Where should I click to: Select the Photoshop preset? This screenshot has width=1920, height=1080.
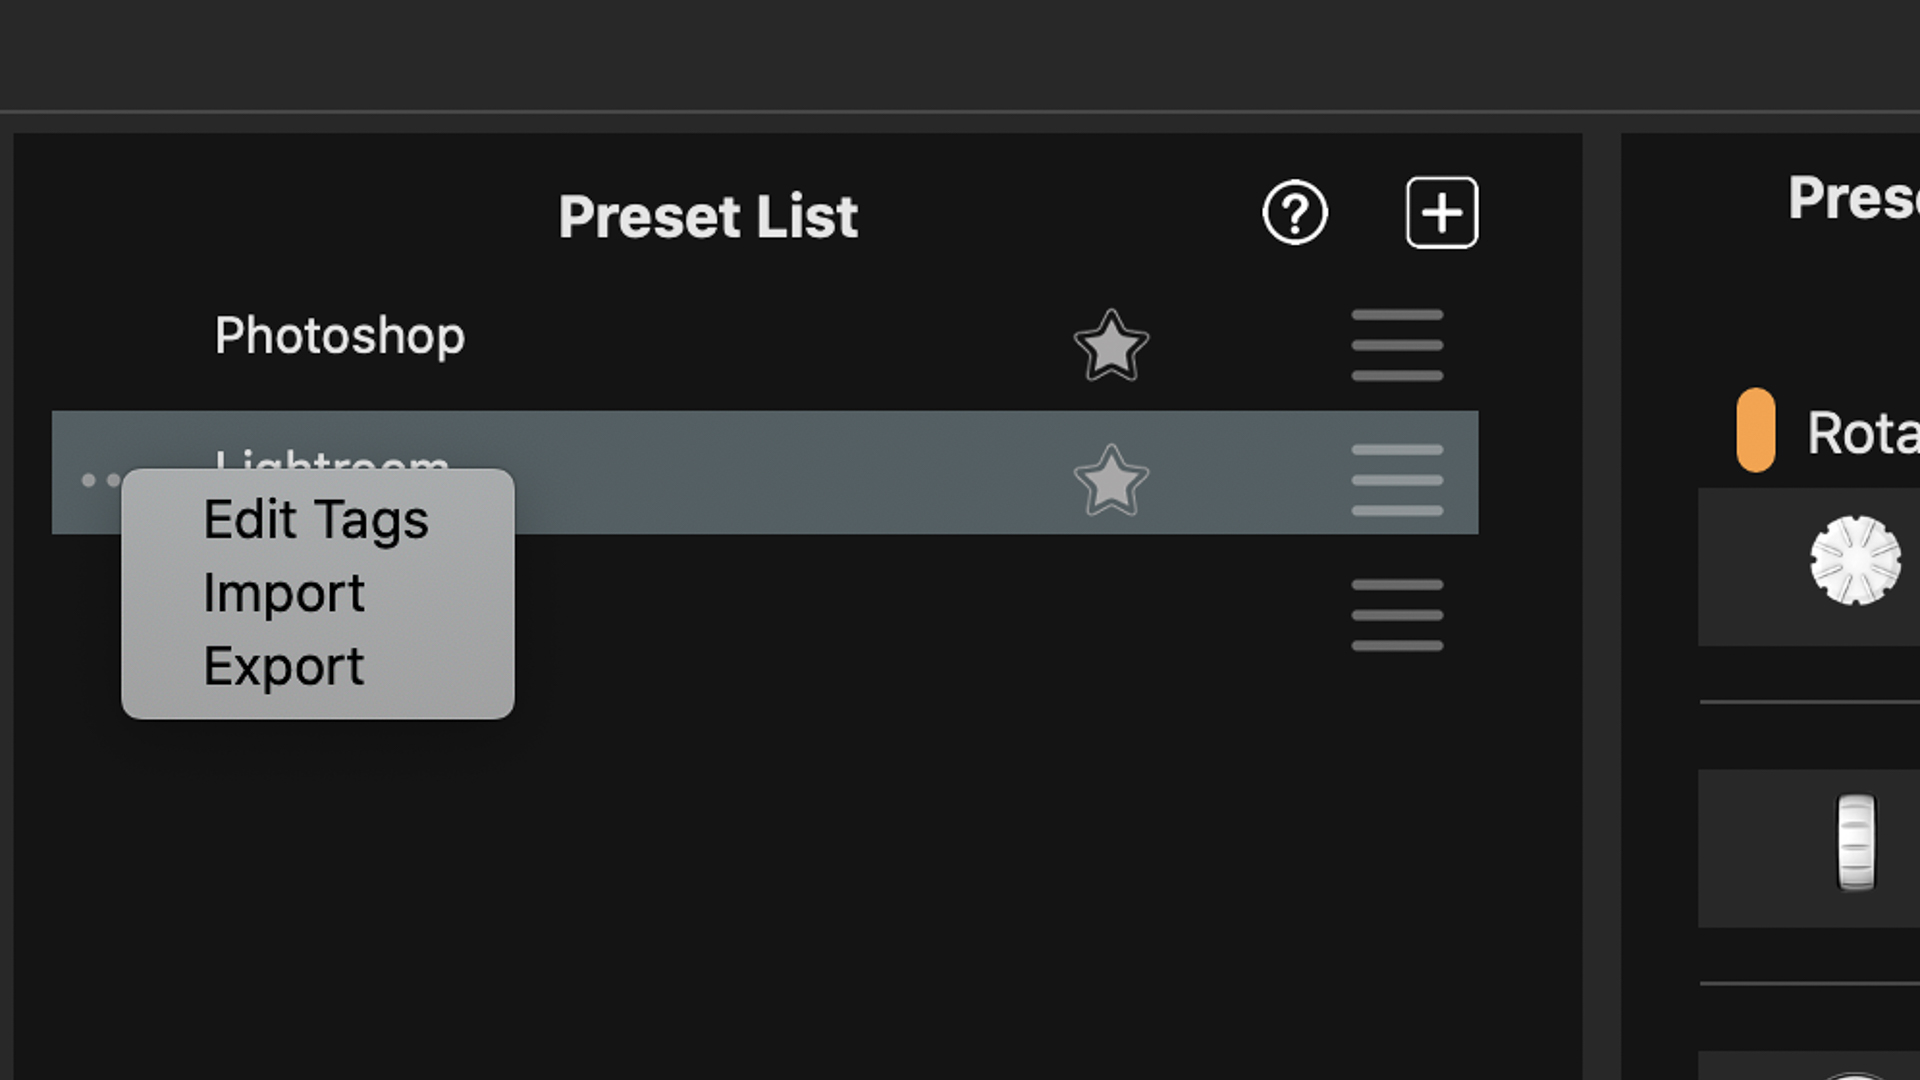point(340,336)
